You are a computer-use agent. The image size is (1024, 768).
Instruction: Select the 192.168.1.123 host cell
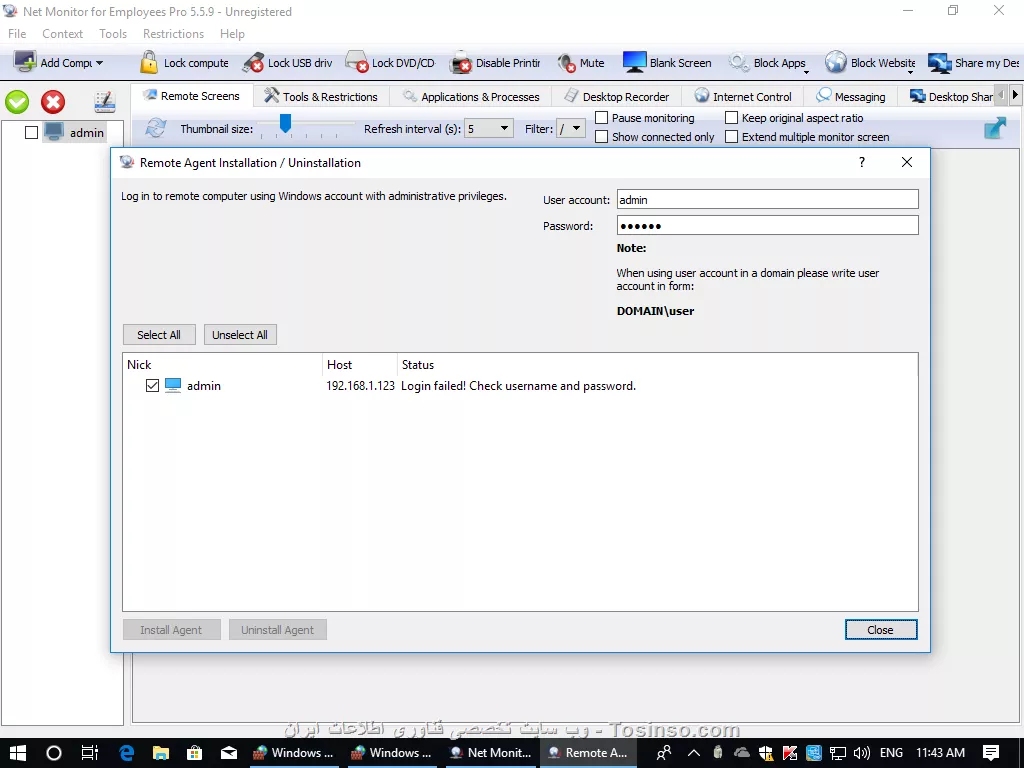click(360, 386)
